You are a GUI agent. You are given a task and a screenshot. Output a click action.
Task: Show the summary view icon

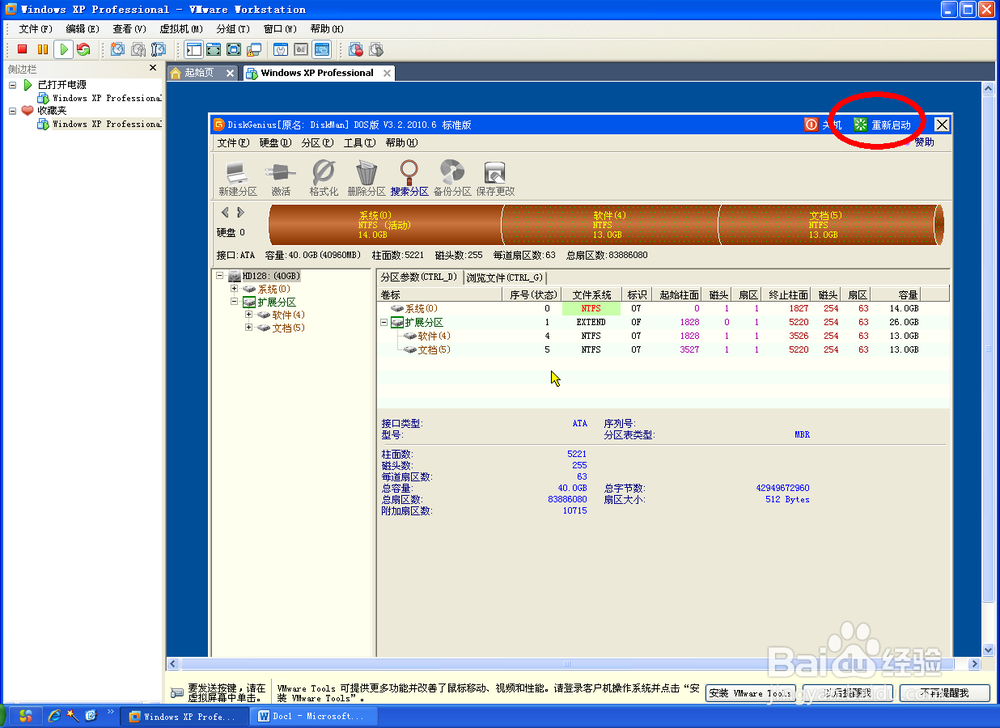[x=281, y=49]
